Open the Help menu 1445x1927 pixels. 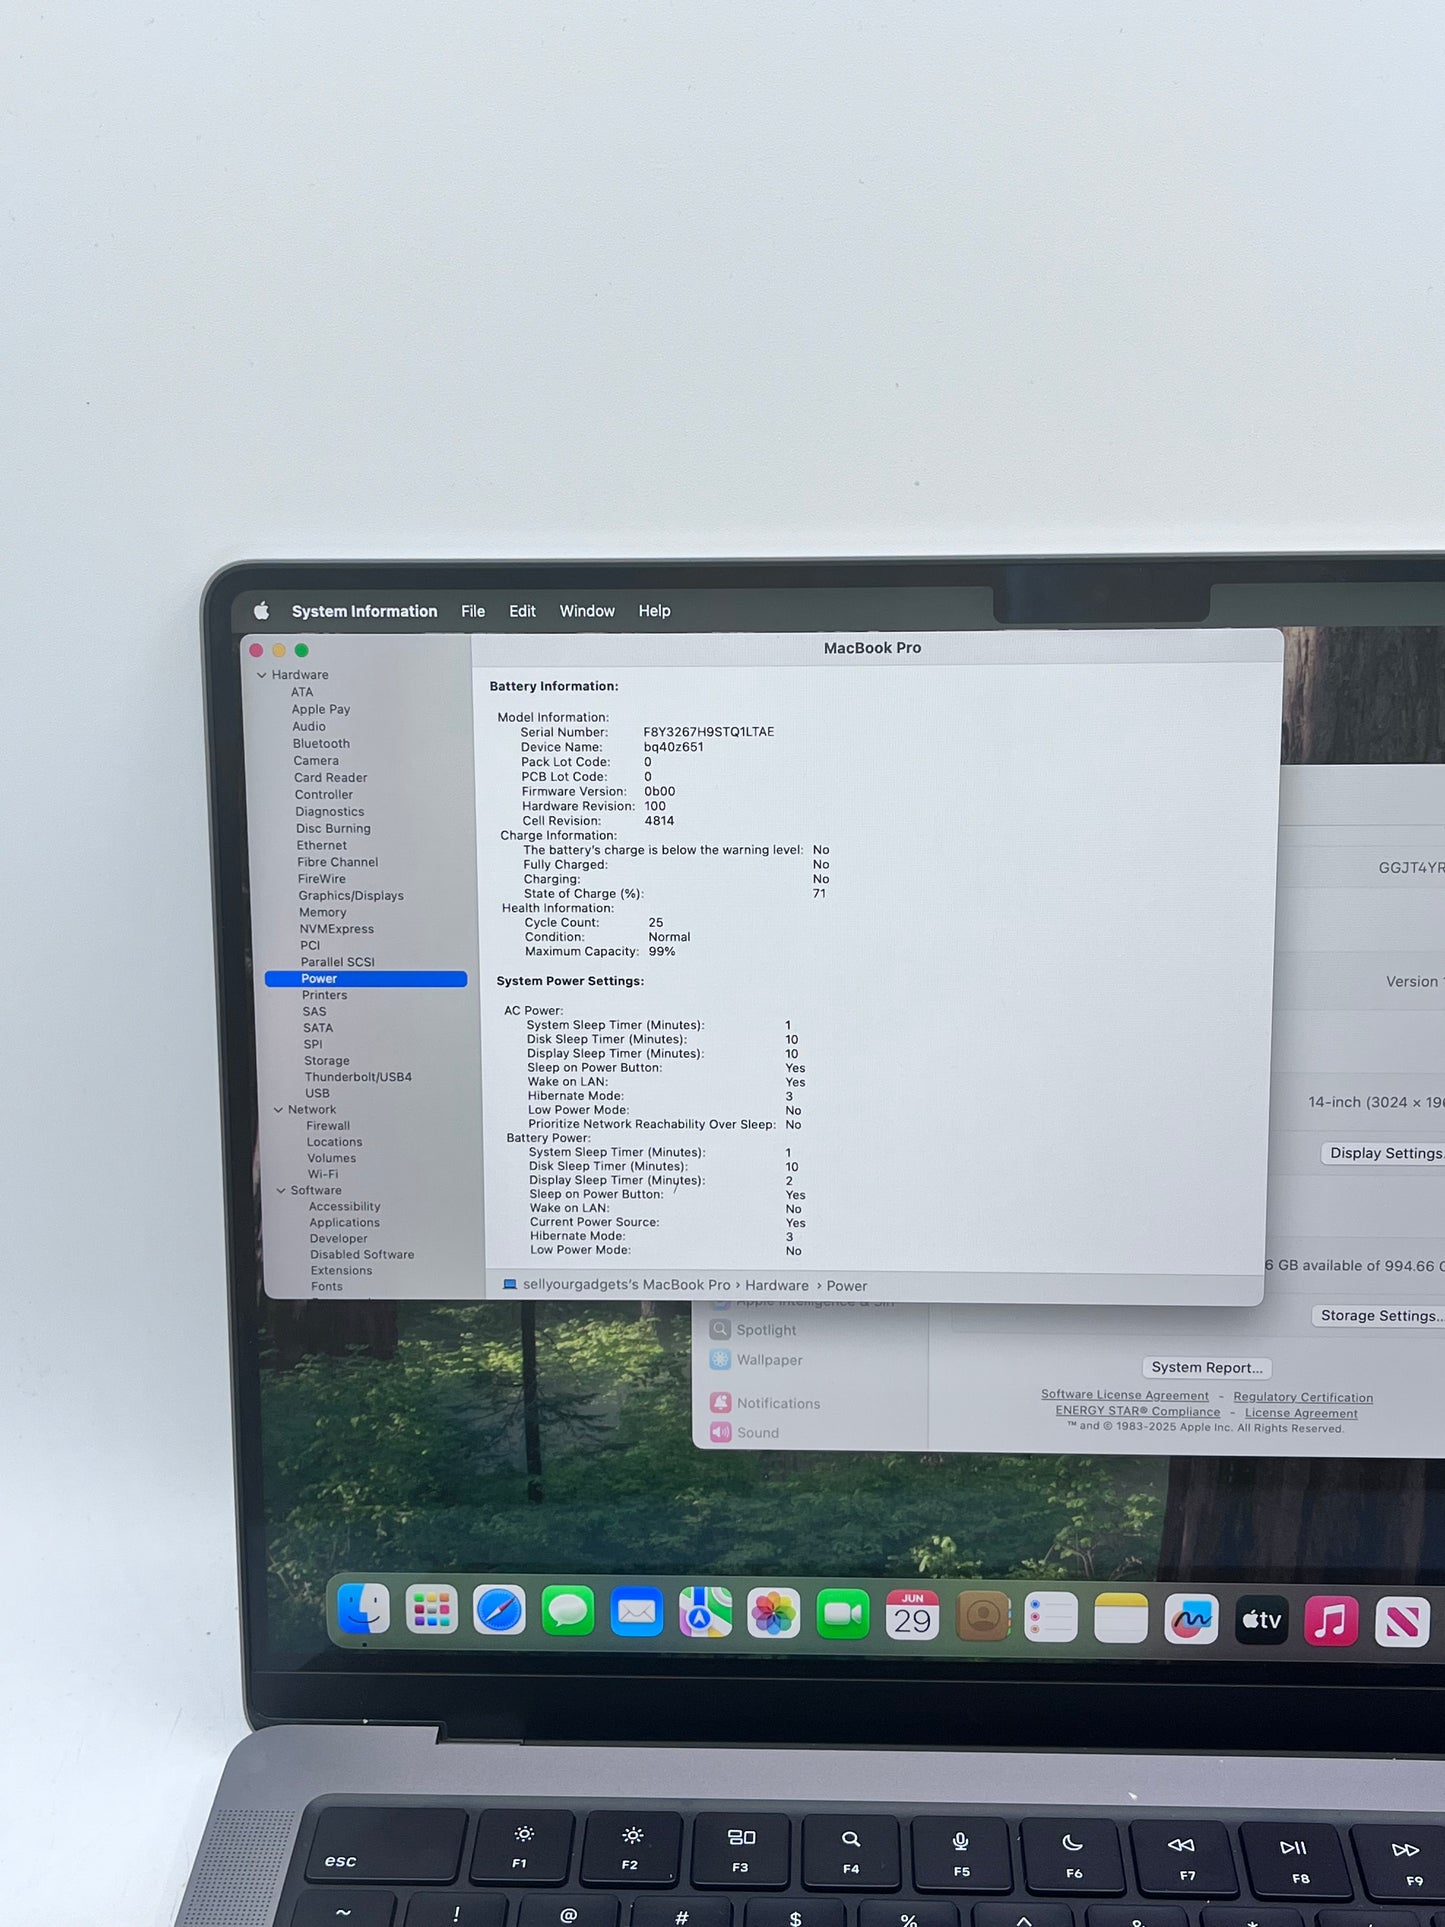click(x=654, y=611)
